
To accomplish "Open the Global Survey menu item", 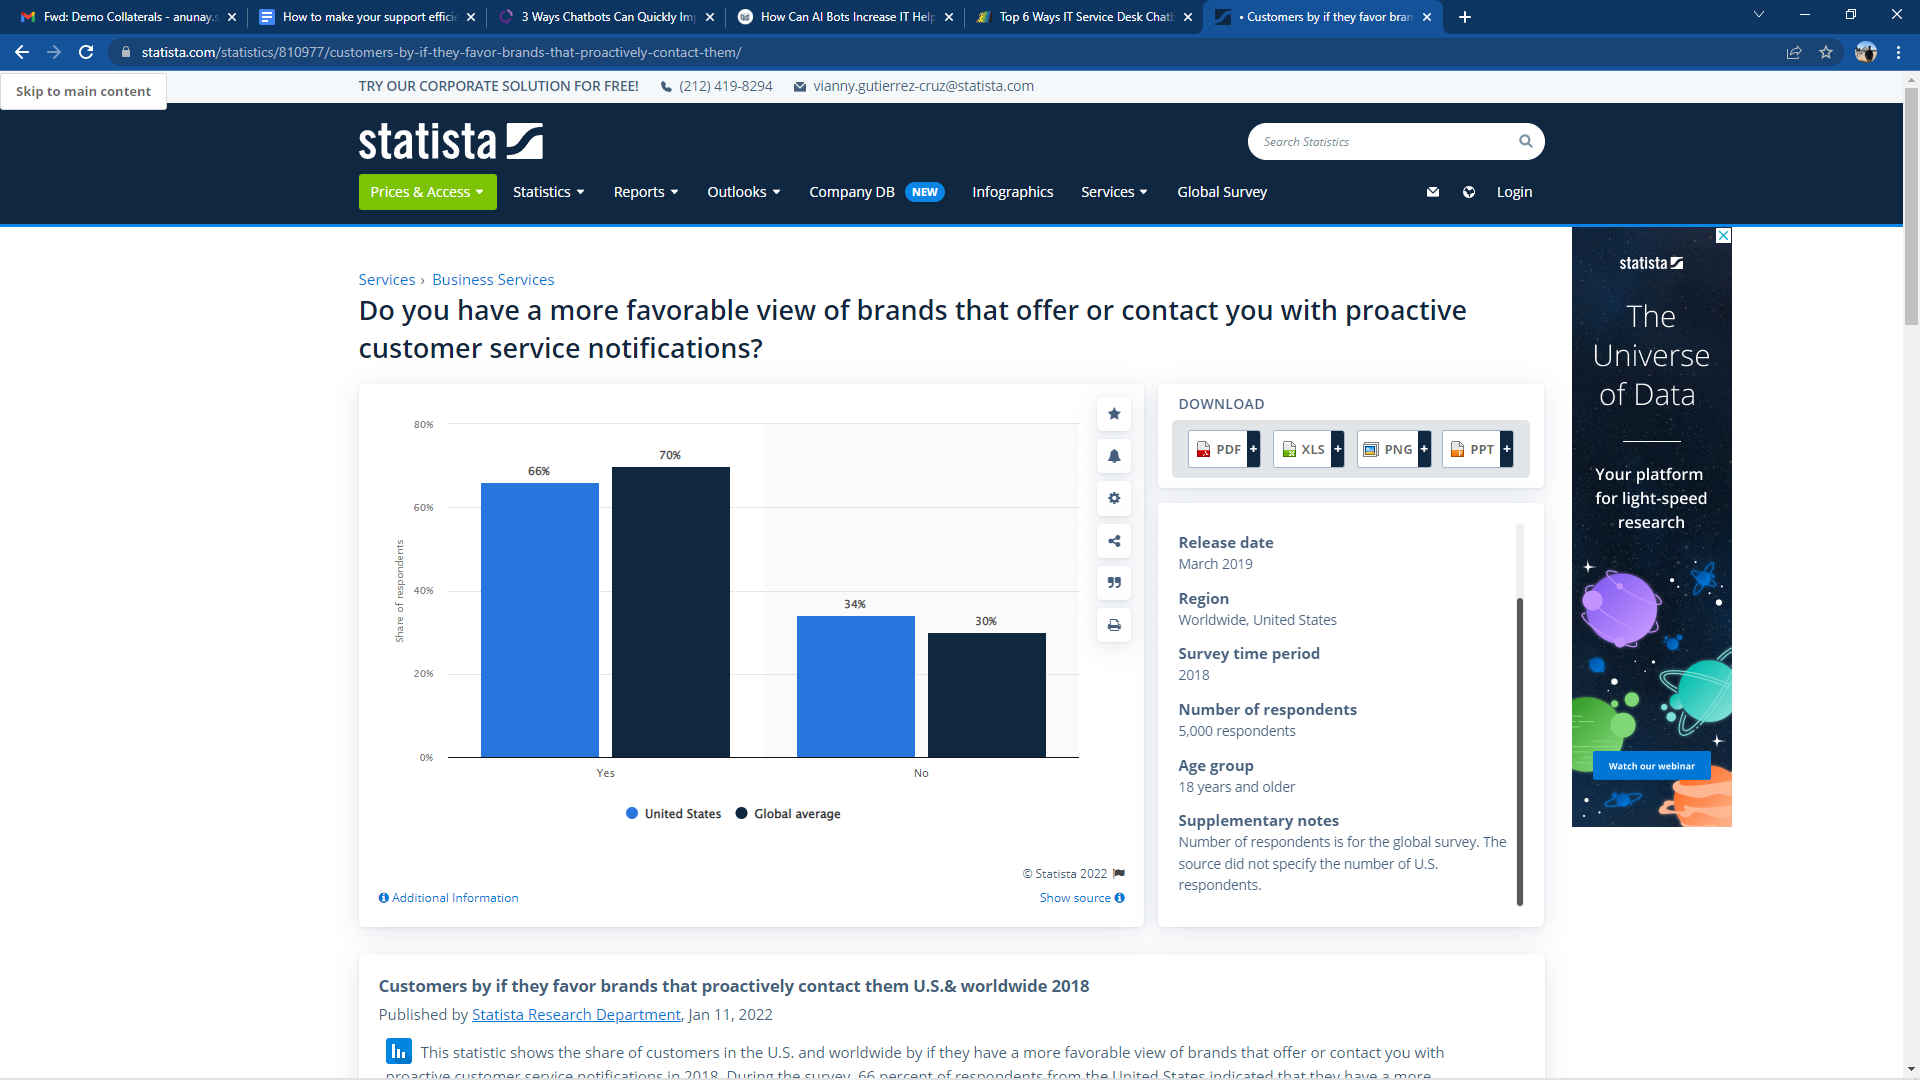I will coord(1222,192).
